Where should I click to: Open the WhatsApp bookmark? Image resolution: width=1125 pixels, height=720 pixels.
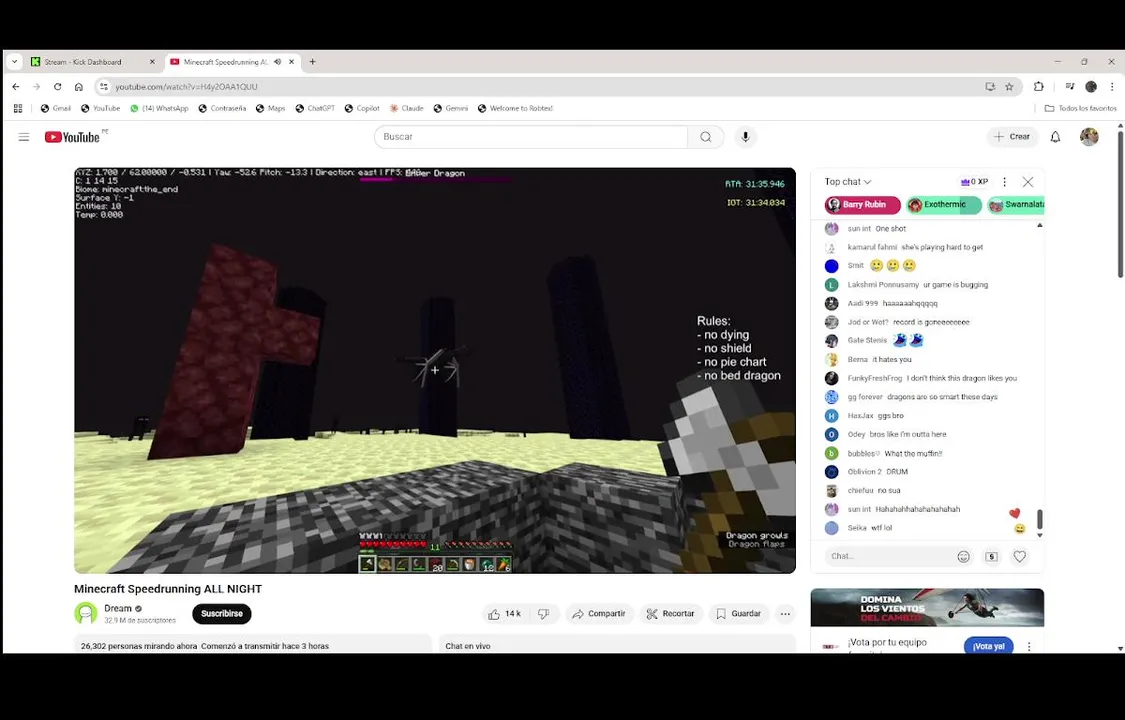pos(159,108)
